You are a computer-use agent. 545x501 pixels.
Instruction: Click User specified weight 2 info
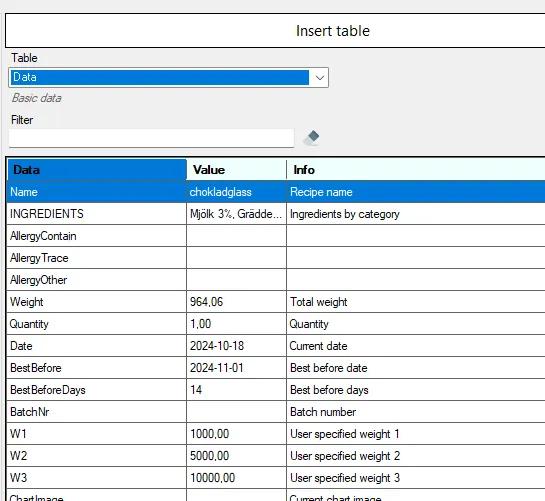[x=416, y=456]
